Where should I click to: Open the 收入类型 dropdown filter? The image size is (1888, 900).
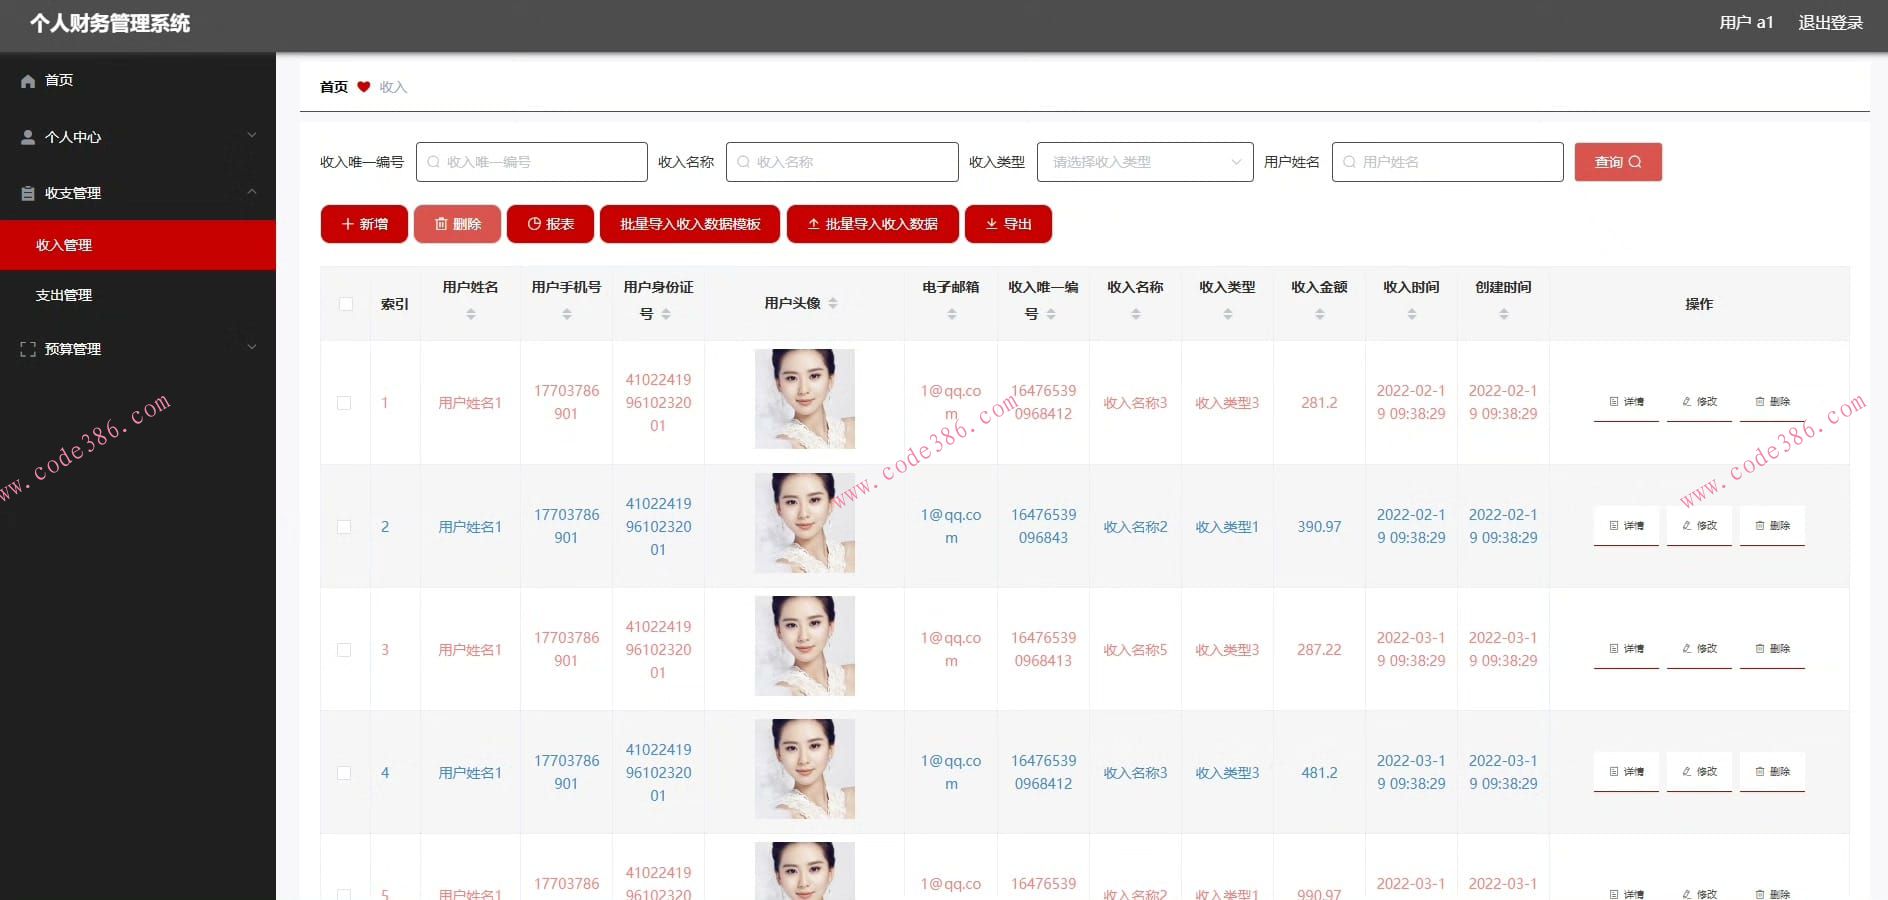tap(1144, 162)
